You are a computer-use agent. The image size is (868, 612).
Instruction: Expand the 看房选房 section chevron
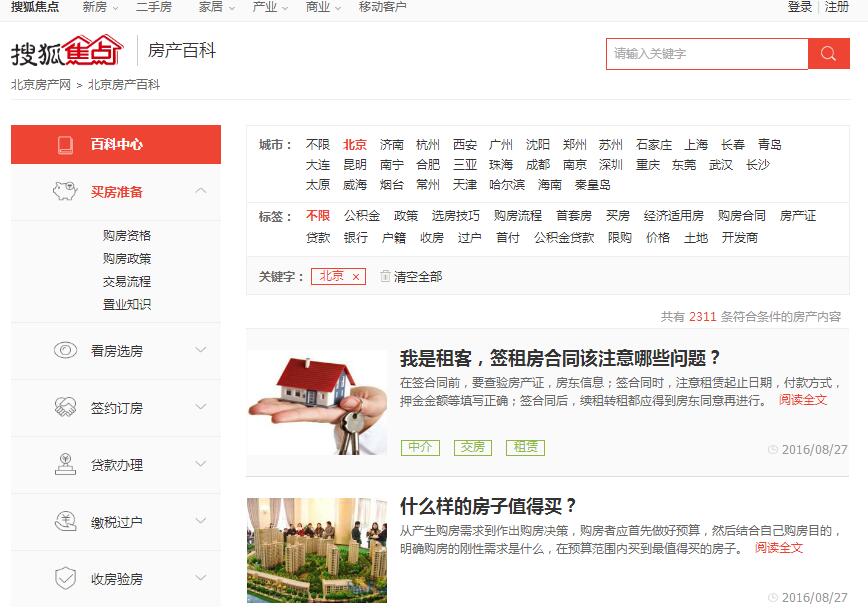pyautogui.click(x=201, y=350)
